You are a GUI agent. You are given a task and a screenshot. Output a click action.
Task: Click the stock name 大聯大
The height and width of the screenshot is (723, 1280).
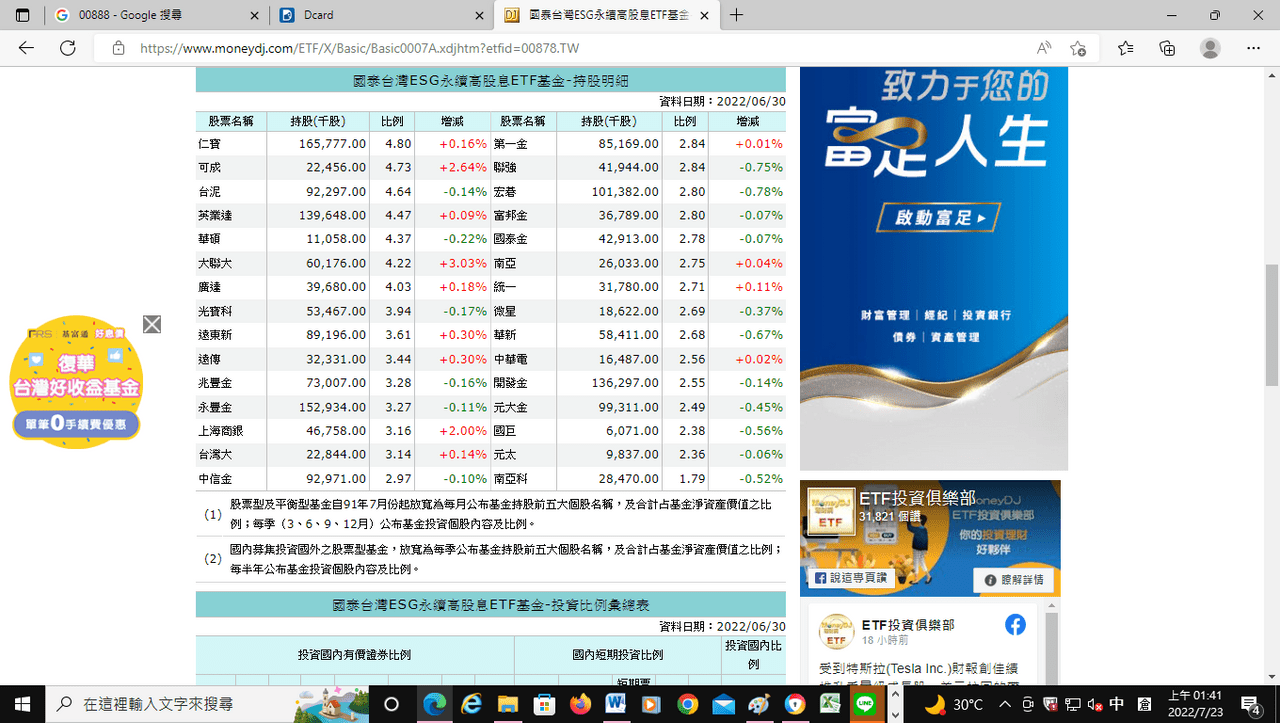coord(215,264)
